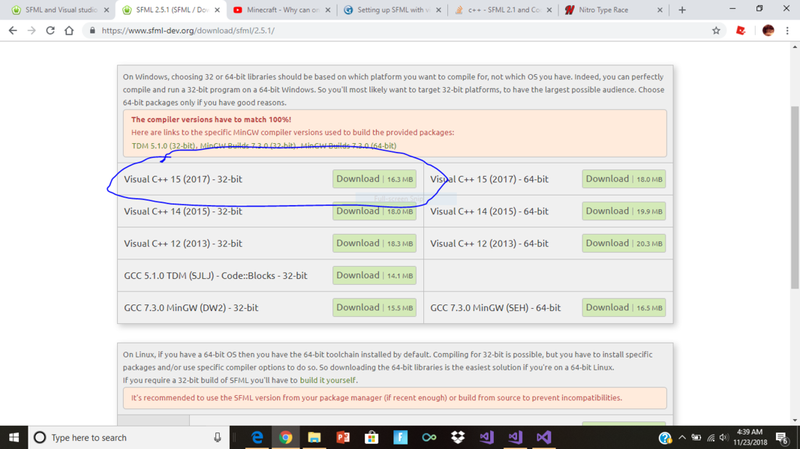Activate Cortana microphone in search box
This screenshot has width=800, height=449.
(217, 437)
